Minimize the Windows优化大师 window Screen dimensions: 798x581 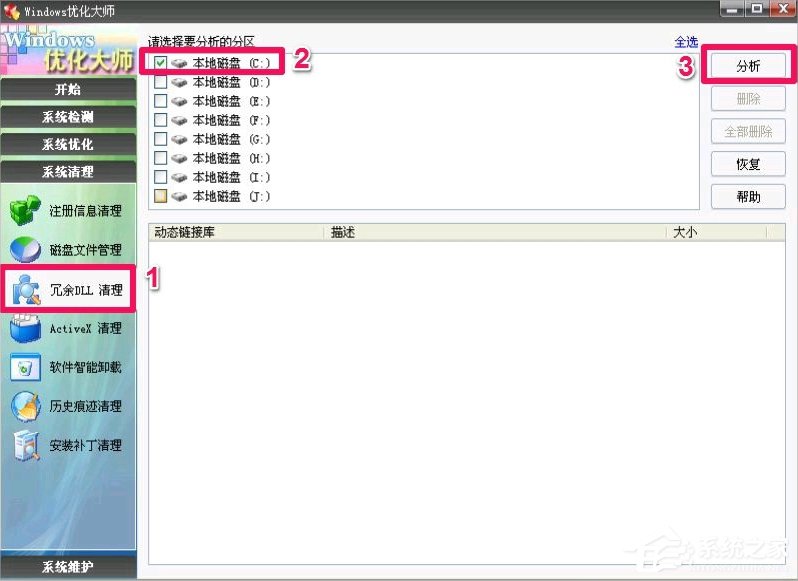tap(732, 9)
